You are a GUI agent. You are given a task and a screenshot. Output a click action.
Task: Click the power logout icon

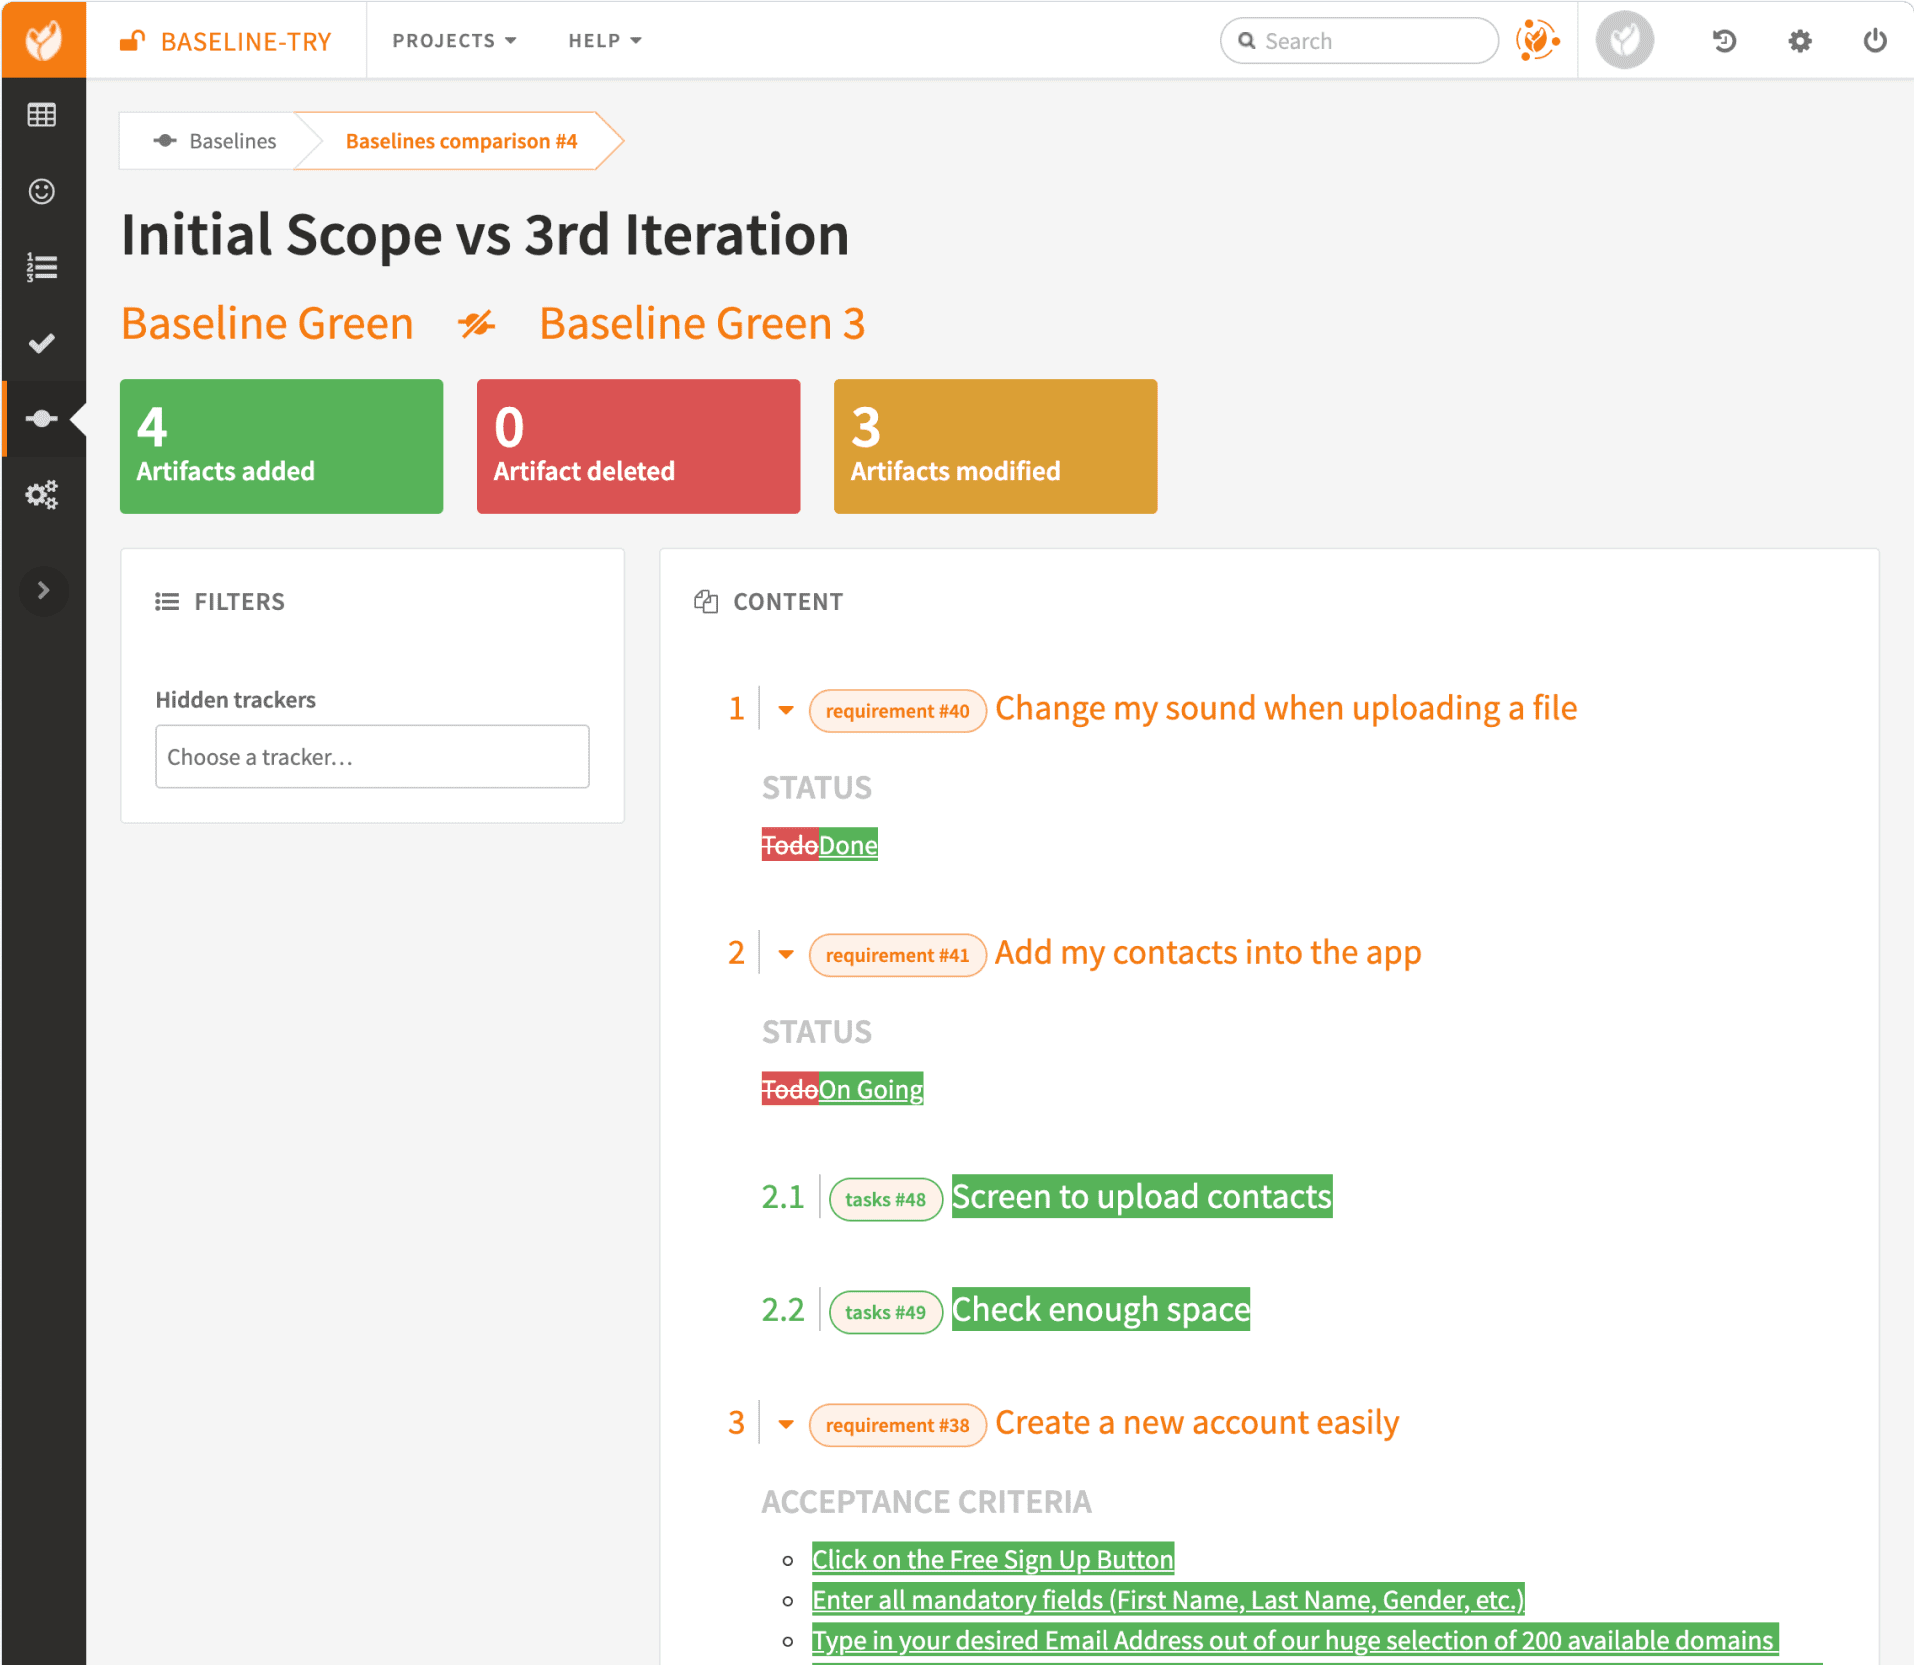[1875, 41]
